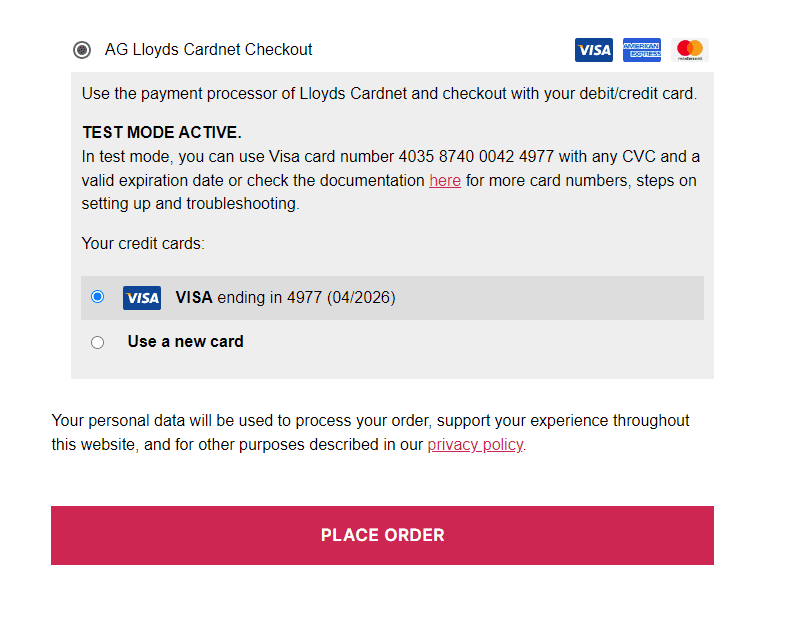Click the AG Lloyds Cardnet Checkout label
Viewport: 793px width, 618px height.
[x=208, y=50]
